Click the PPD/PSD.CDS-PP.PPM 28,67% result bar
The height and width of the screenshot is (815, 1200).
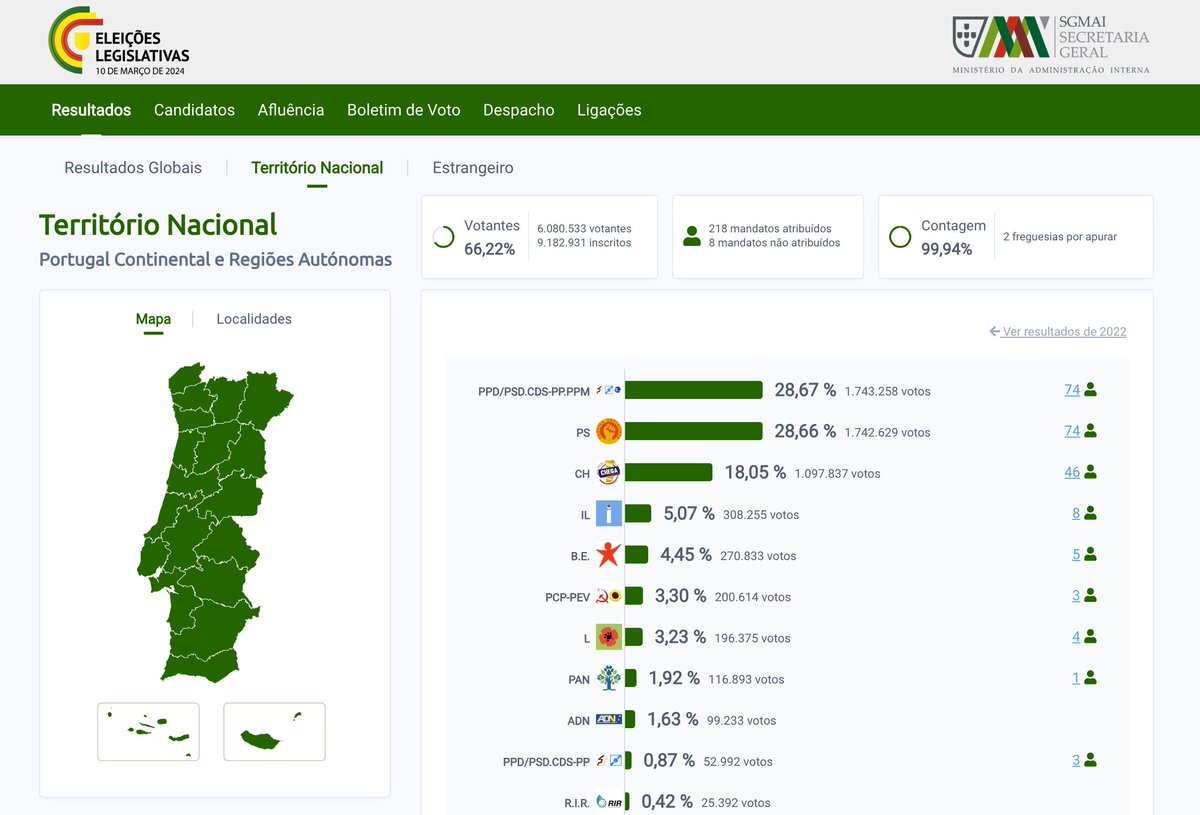point(694,390)
